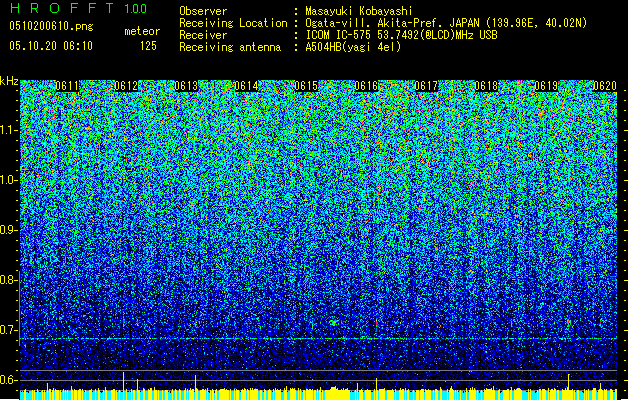Click the 0619 time marker
Viewport: 629px width, 400px height.
pos(546,86)
